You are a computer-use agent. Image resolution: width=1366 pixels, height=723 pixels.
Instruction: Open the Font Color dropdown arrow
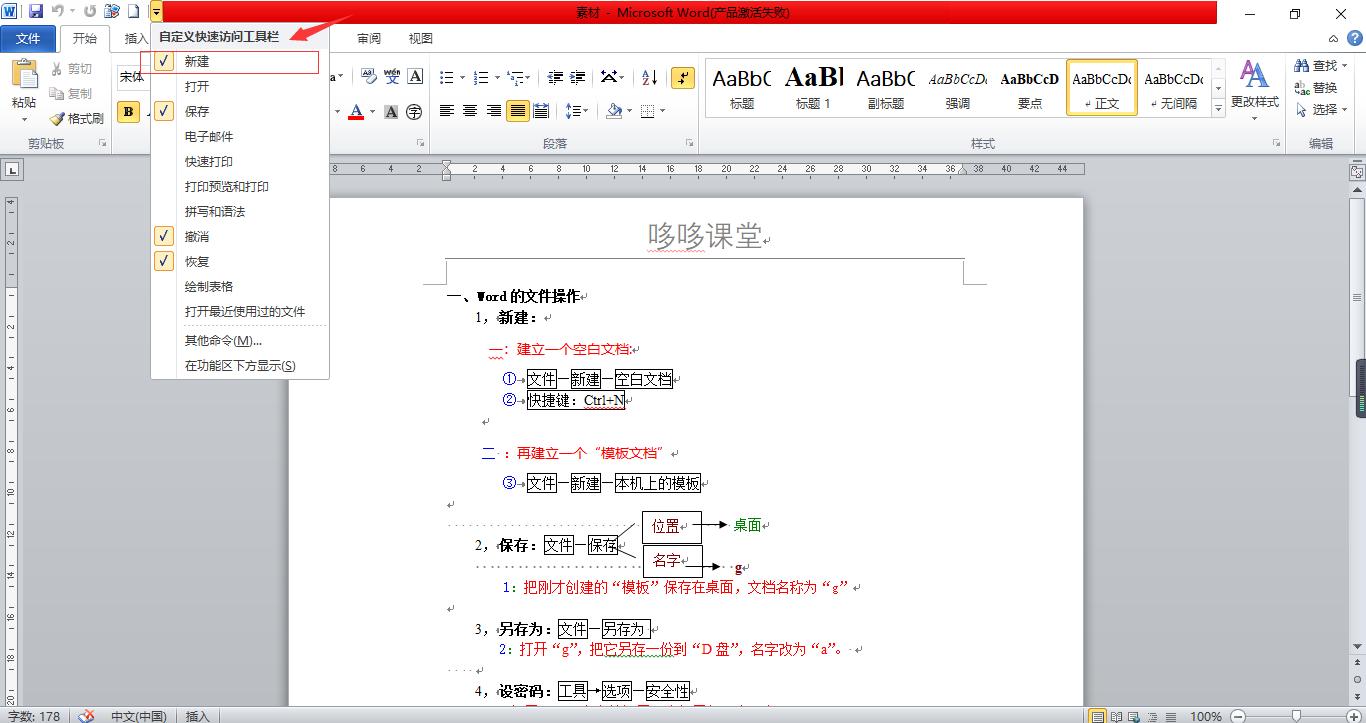[371, 110]
